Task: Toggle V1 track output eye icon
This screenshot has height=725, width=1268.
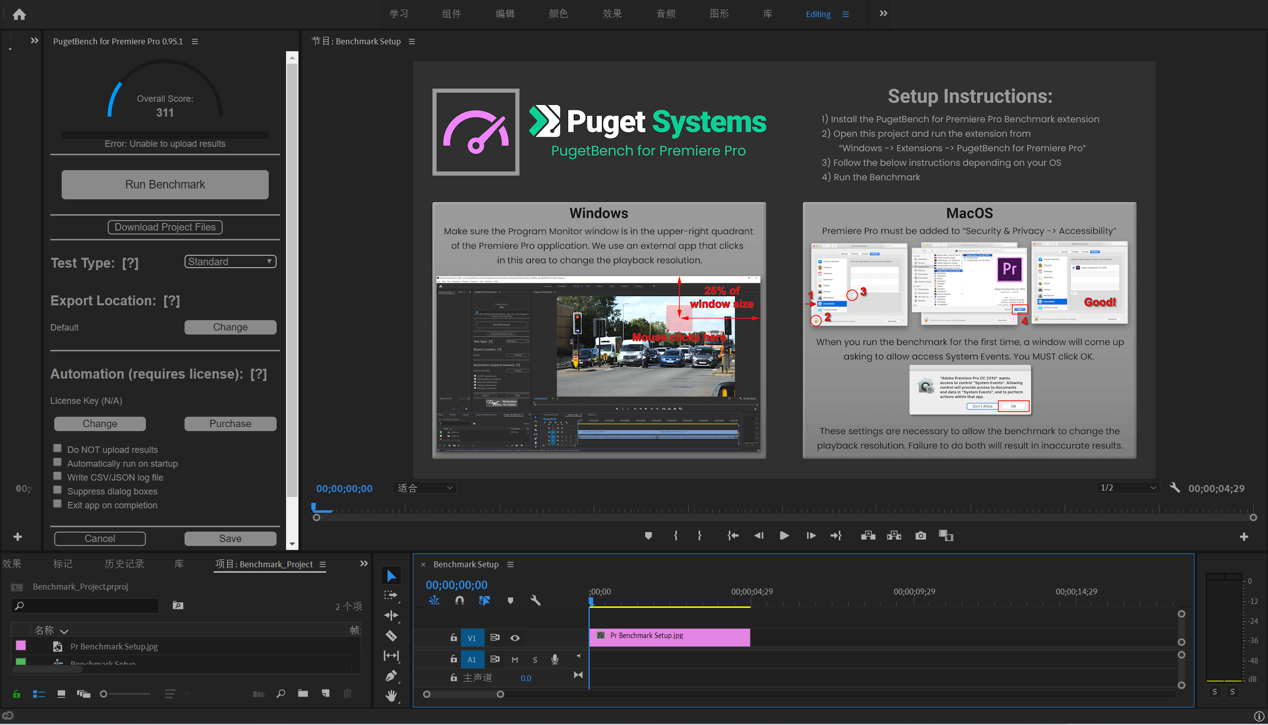Action: (515, 638)
